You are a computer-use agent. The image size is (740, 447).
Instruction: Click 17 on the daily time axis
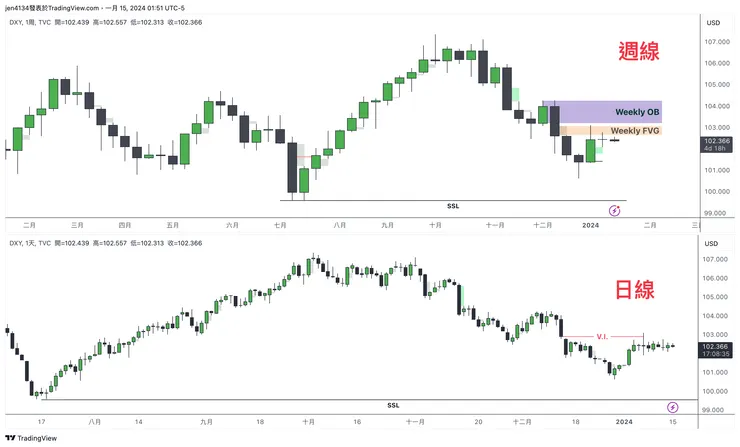coord(42,422)
